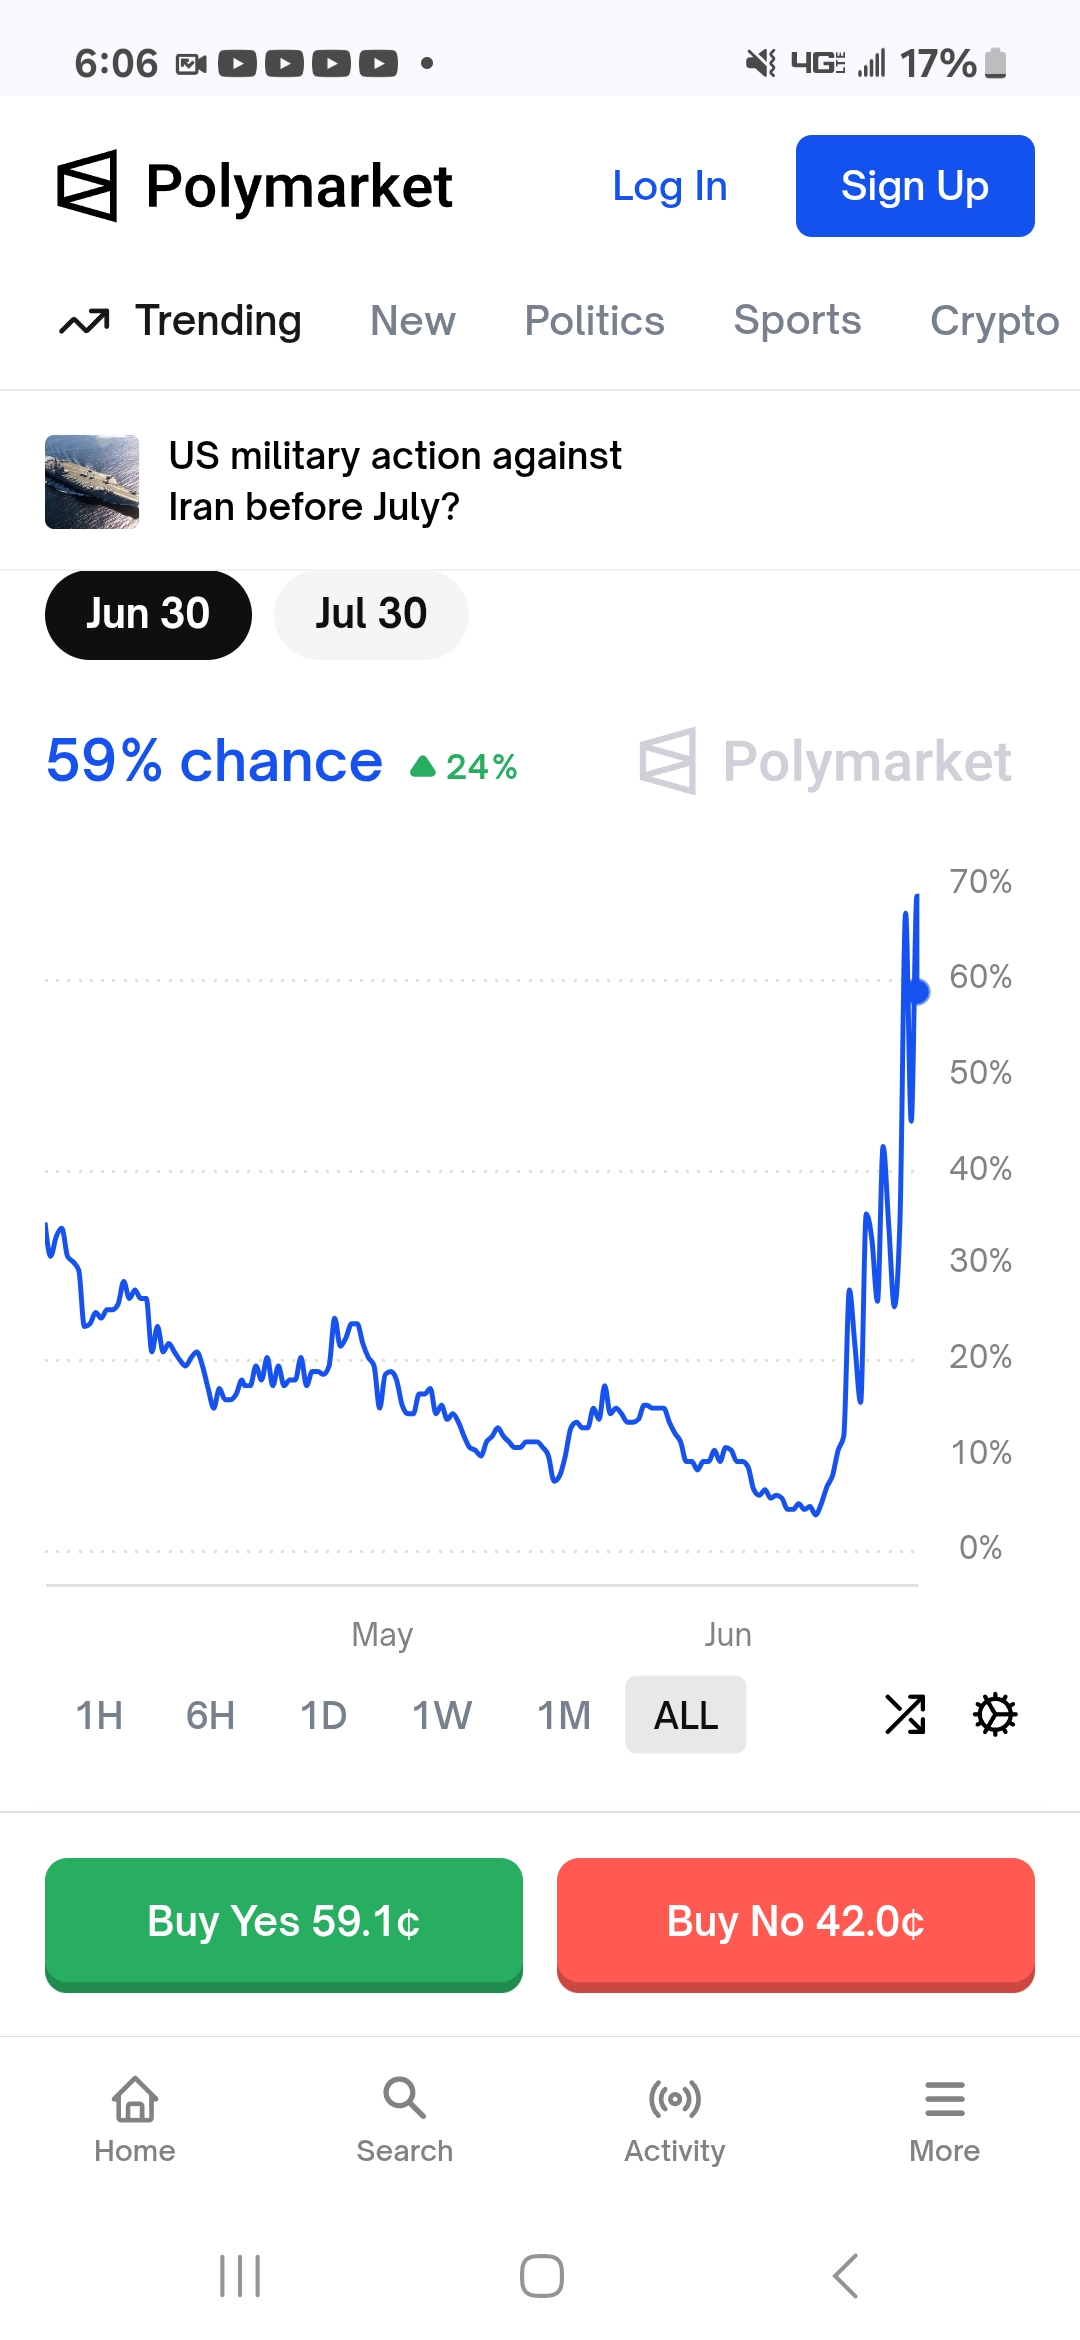Click the blue current-value dot on chart
1080x2340 pixels.
coord(917,991)
